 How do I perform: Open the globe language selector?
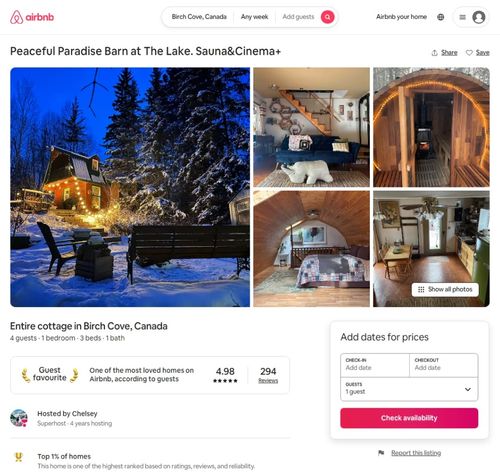click(x=440, y=17)
